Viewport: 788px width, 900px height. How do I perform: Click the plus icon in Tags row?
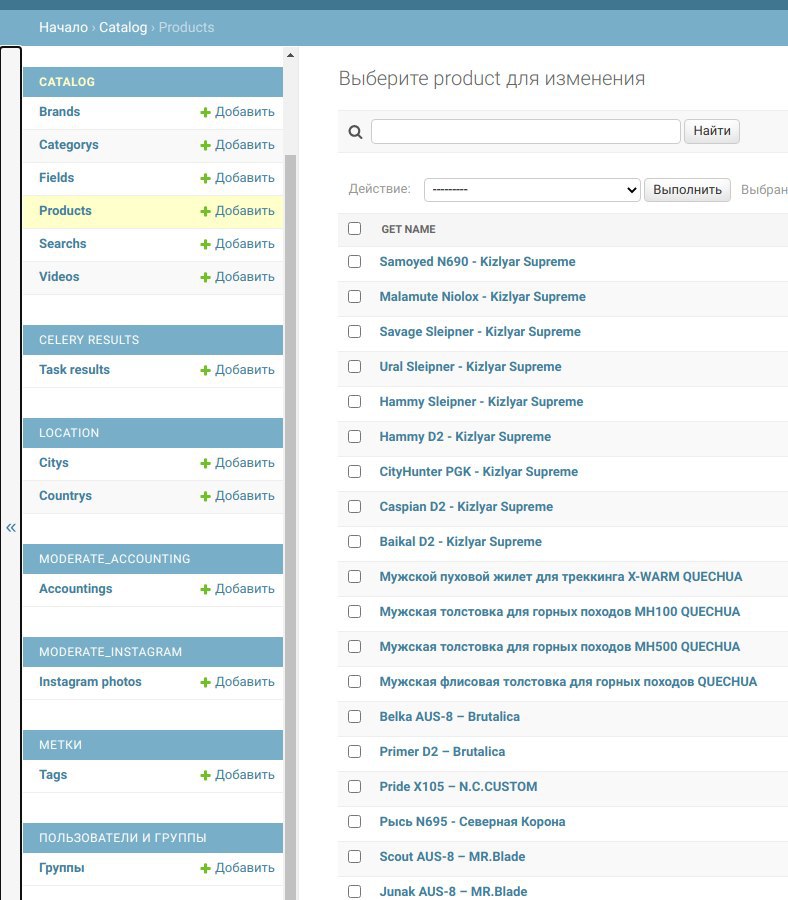coord(205,775)
